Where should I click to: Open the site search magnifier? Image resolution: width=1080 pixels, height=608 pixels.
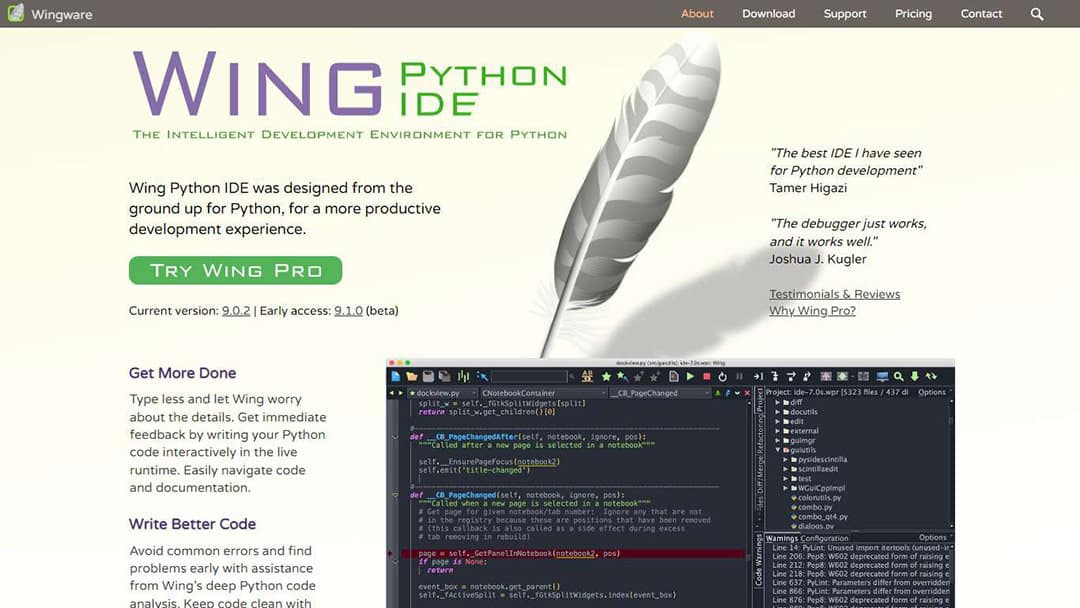[x=1037, y=14]
